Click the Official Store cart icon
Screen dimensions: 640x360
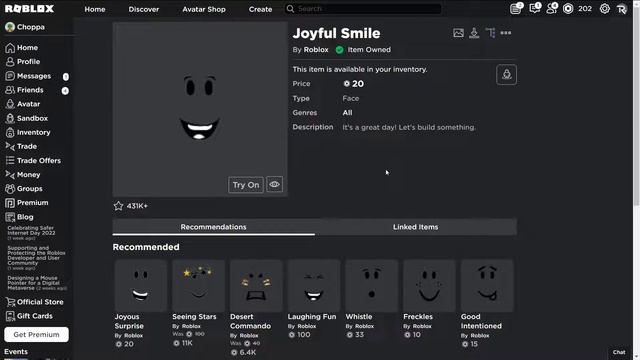click(10, 302)
